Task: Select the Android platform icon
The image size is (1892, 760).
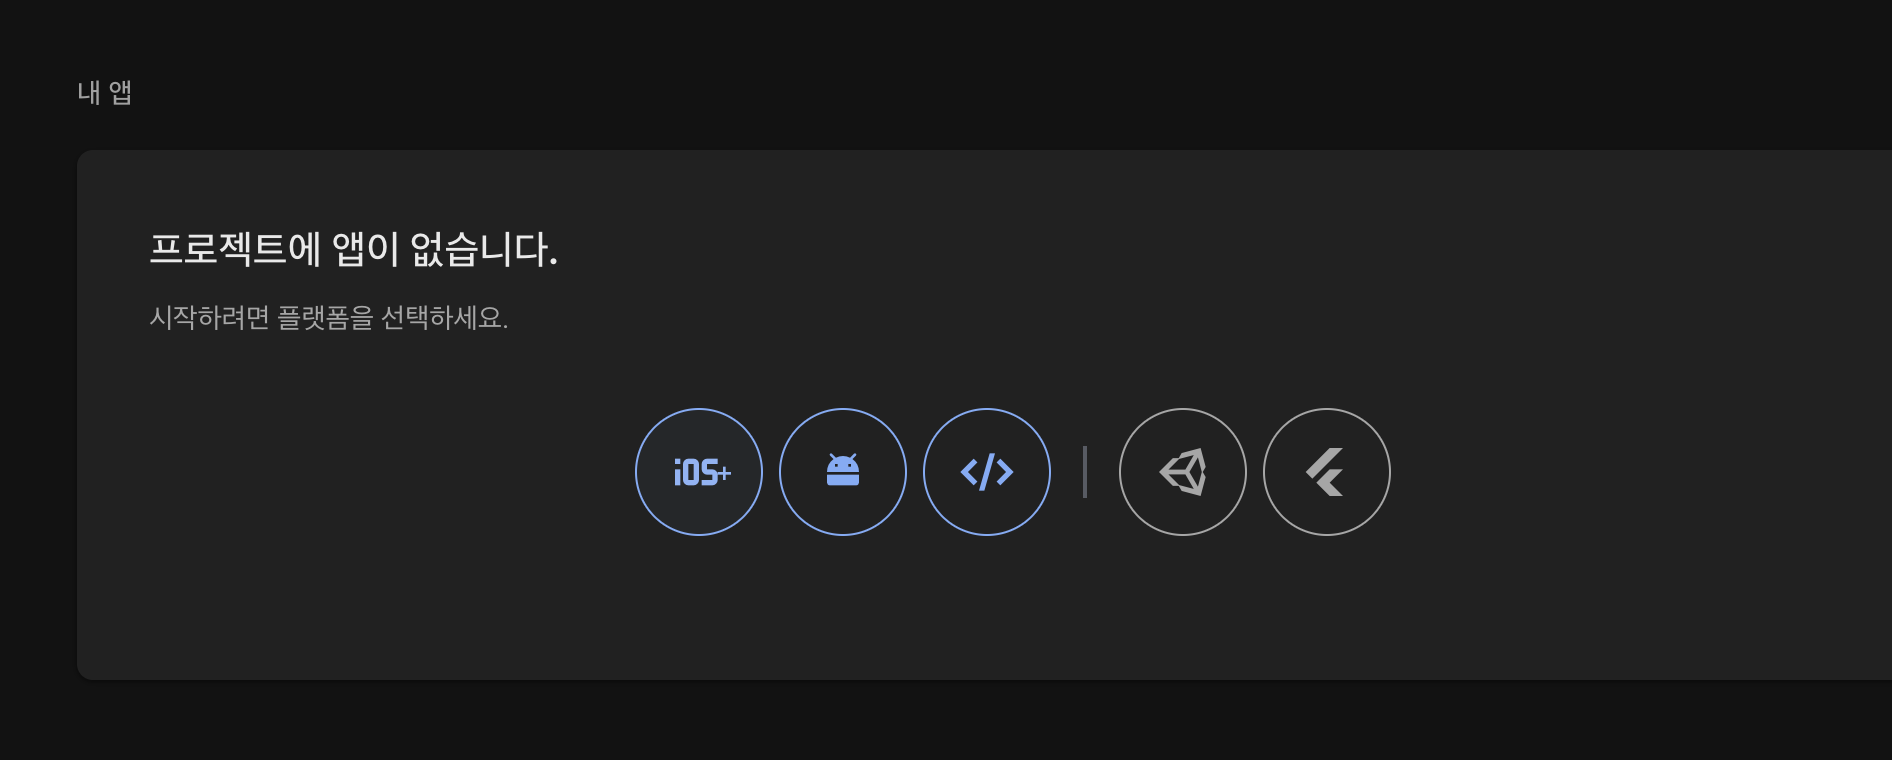Action: click(x=843, y=472)
